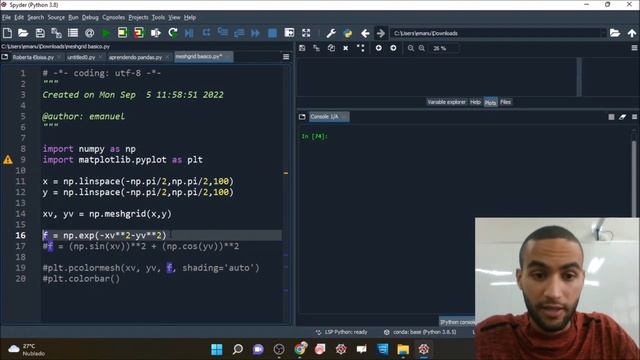Viewport: 640px width, 360px height.
Task: Browse editor tabs button
Action: pos(5,57)
